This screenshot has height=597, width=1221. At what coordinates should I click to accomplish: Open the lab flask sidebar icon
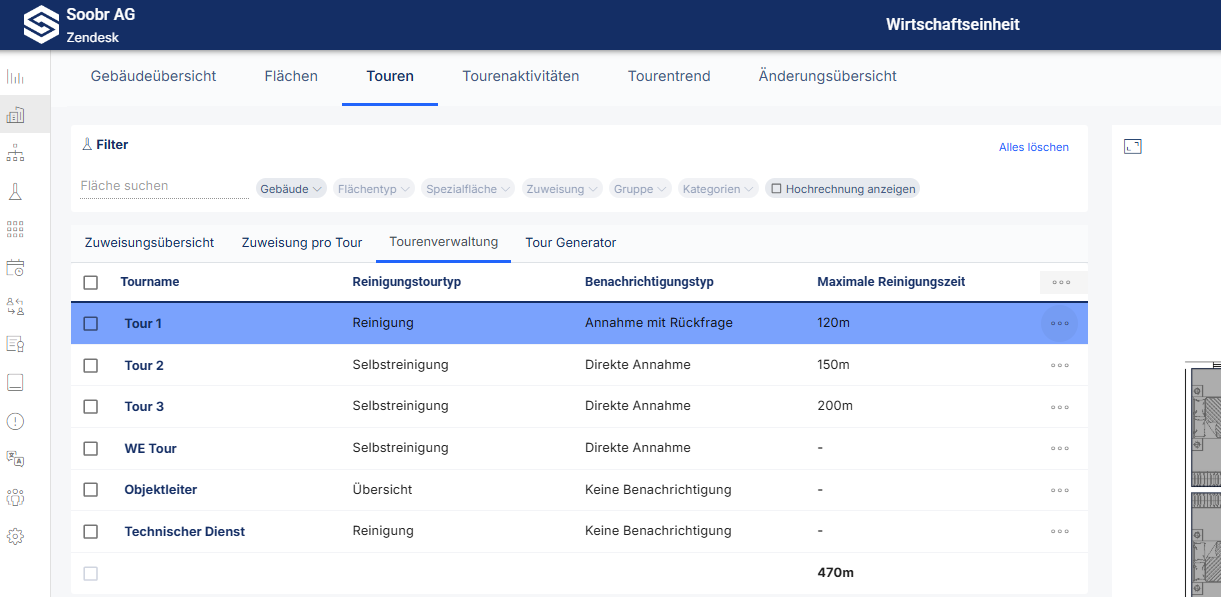(15, 191)
